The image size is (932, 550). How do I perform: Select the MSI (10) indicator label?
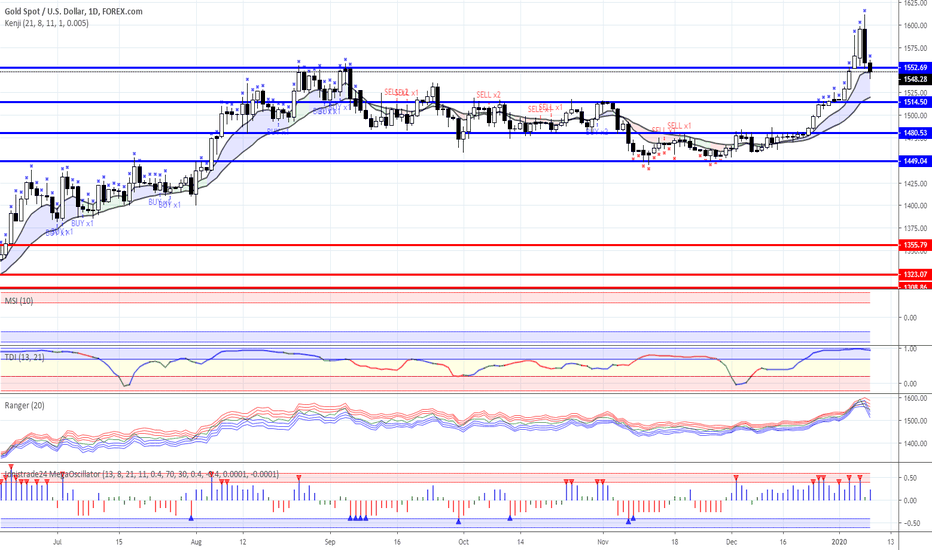pyautogui.click(x=19, y=301)
